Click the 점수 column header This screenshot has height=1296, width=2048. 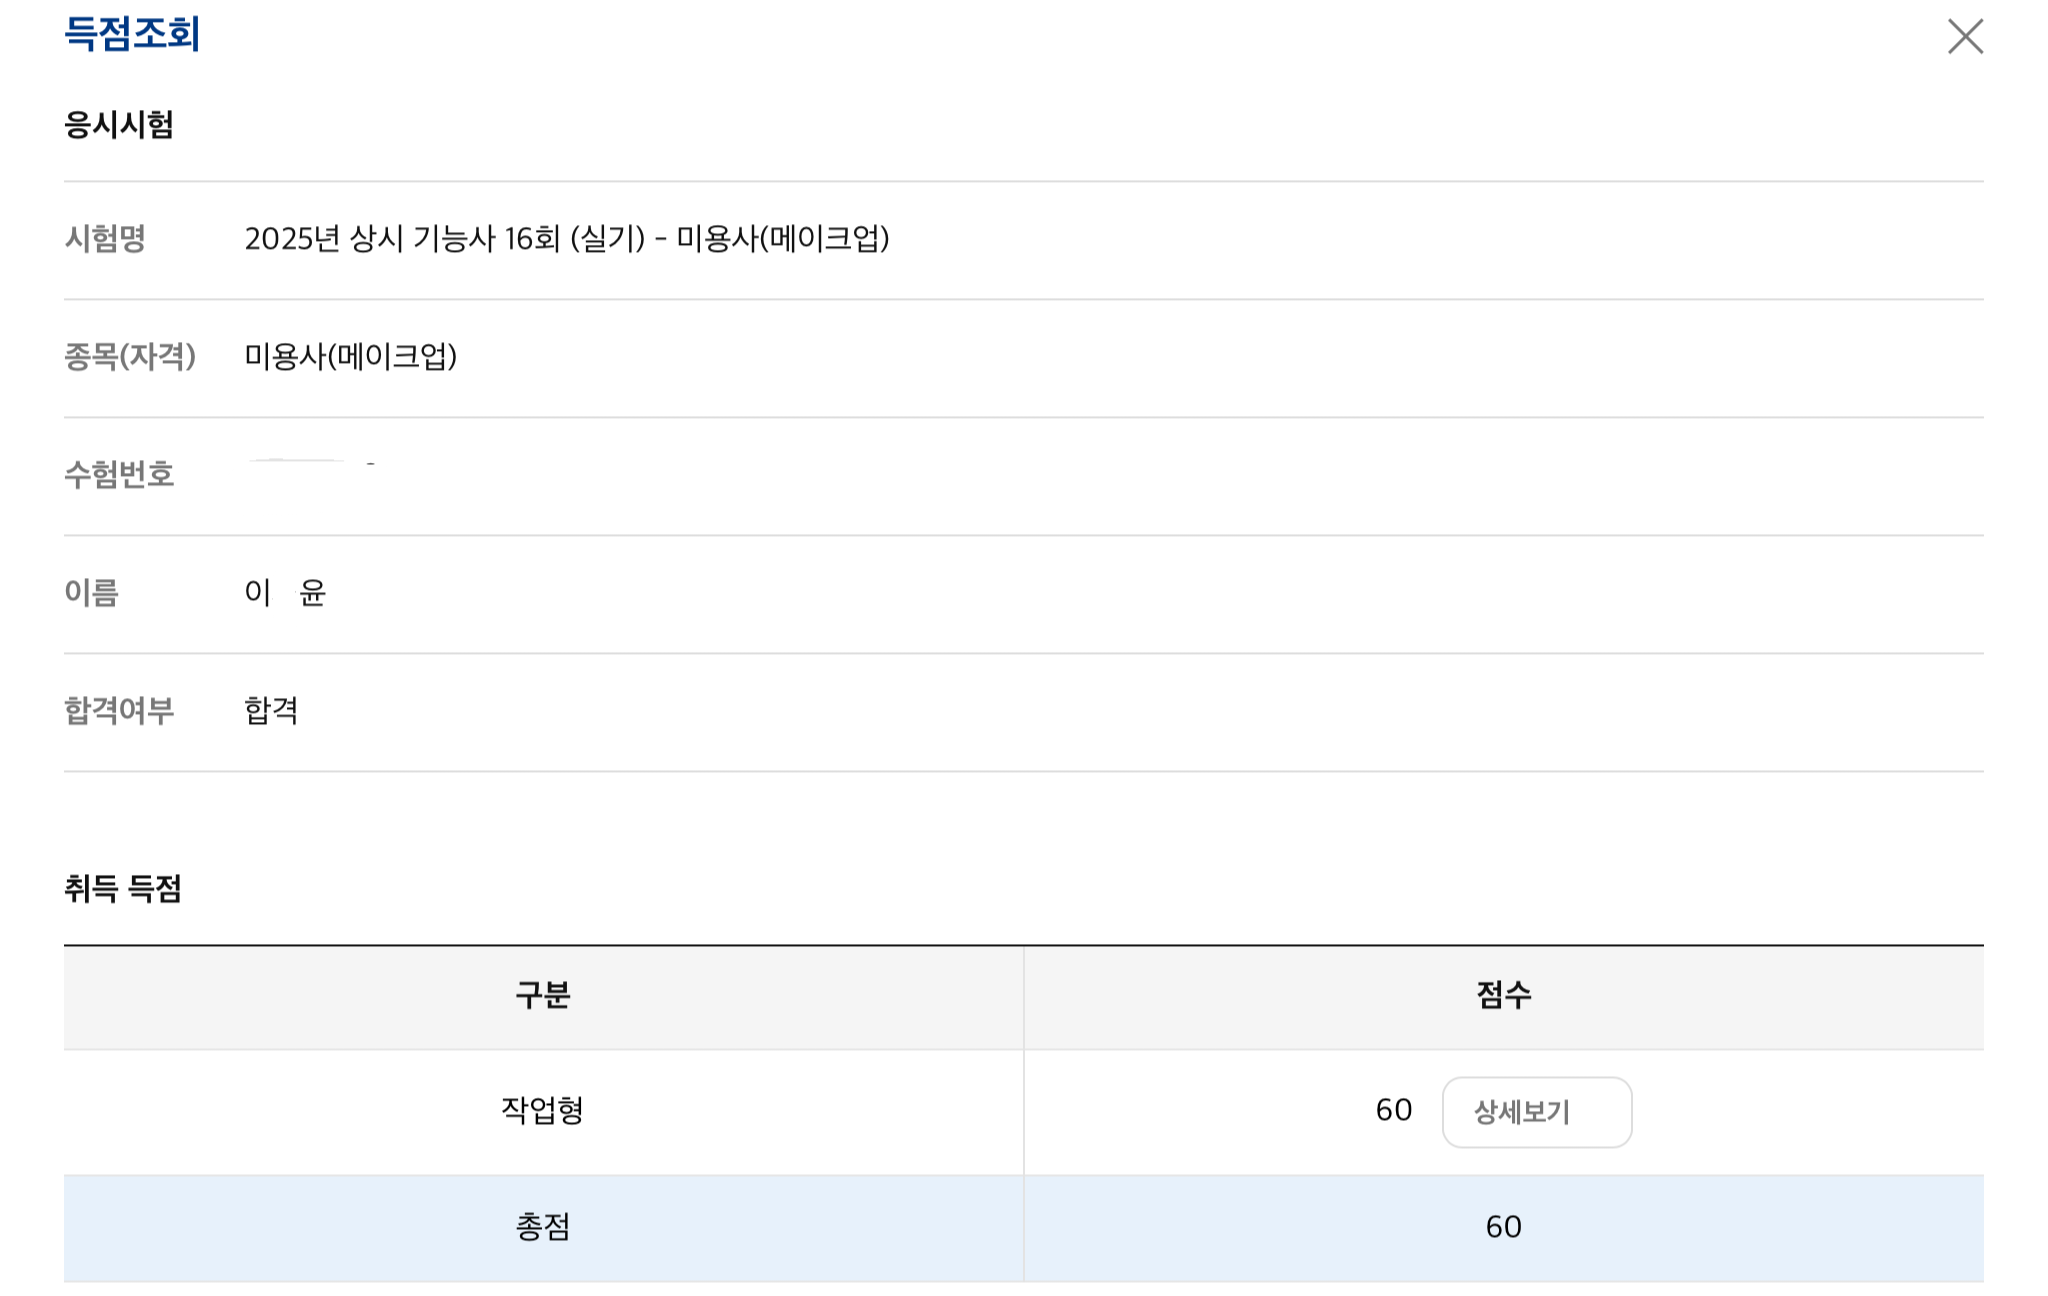(x=1503, y=995)
